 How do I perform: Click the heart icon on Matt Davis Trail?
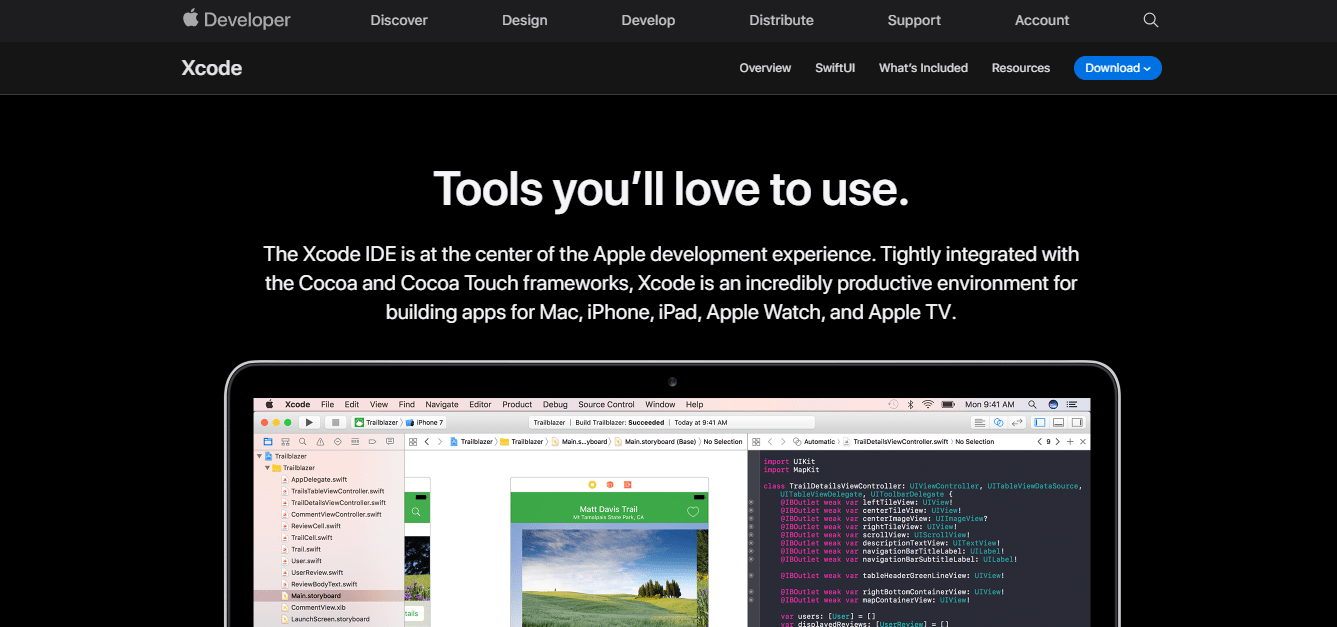point(692,512)
